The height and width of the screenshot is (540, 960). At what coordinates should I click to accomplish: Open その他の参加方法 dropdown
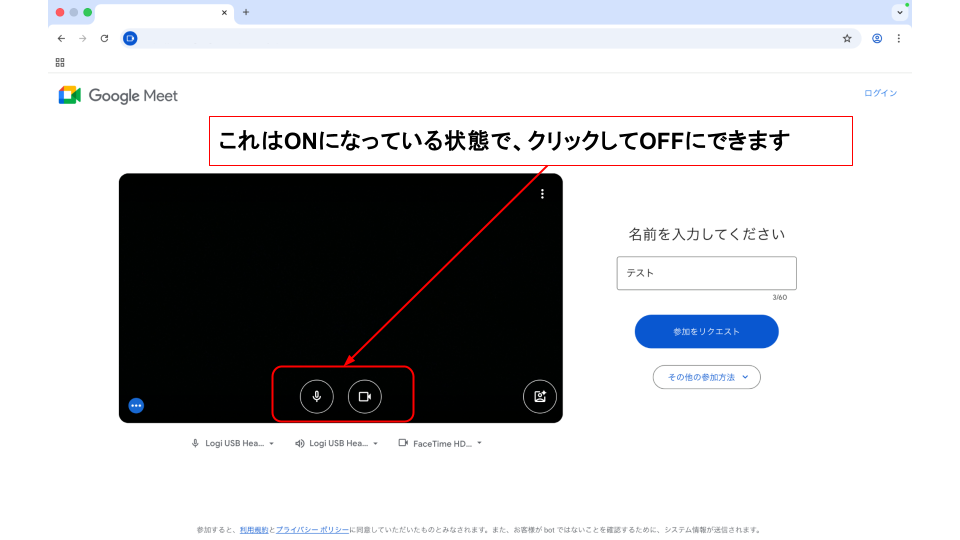707,377
